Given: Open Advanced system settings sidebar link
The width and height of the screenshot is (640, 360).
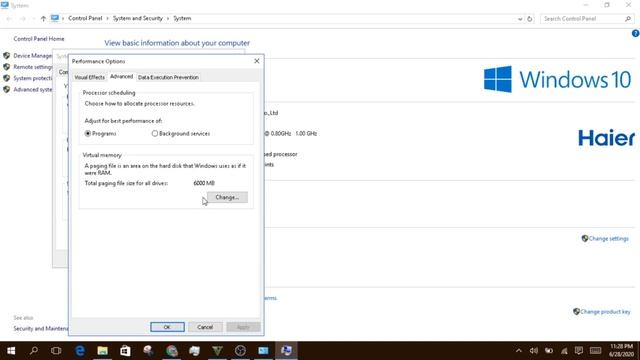Looking at the screenshot, I should point(33,89).
